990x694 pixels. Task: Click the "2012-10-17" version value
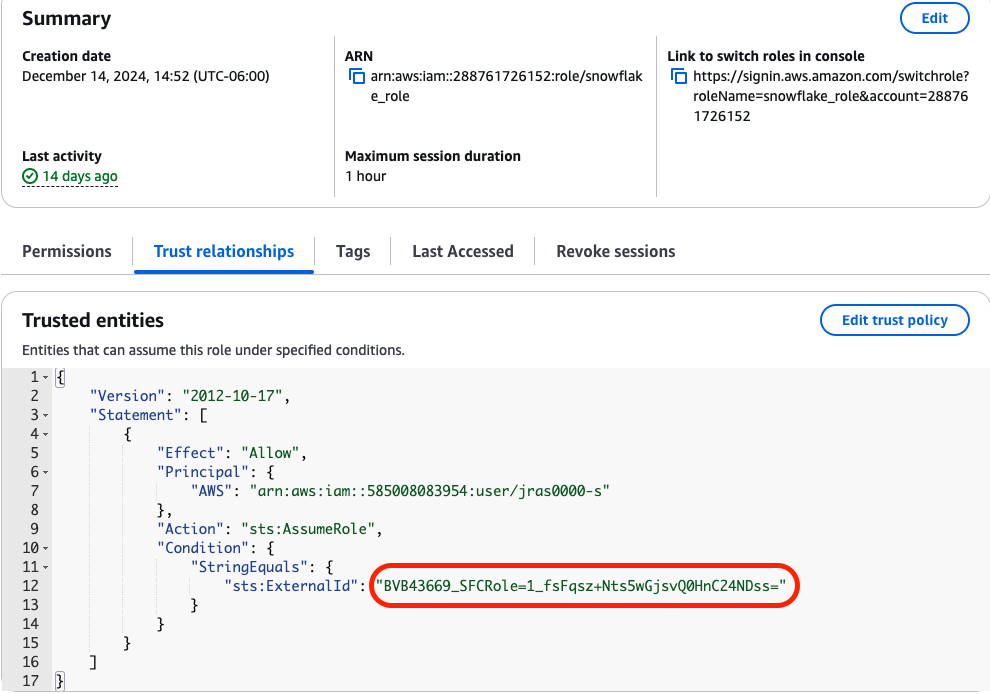pos(232,396)
